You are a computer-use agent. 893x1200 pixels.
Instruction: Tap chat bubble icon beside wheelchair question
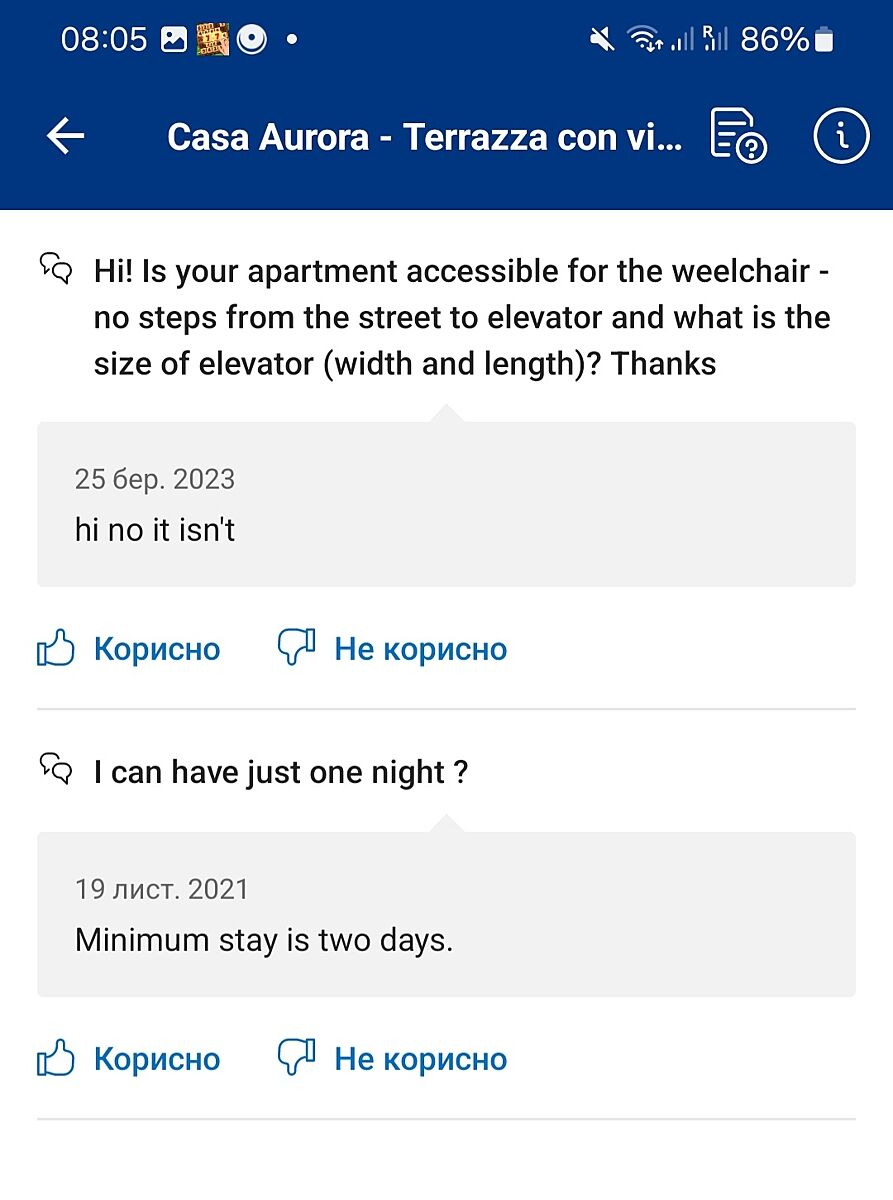[x=56, y=268]
